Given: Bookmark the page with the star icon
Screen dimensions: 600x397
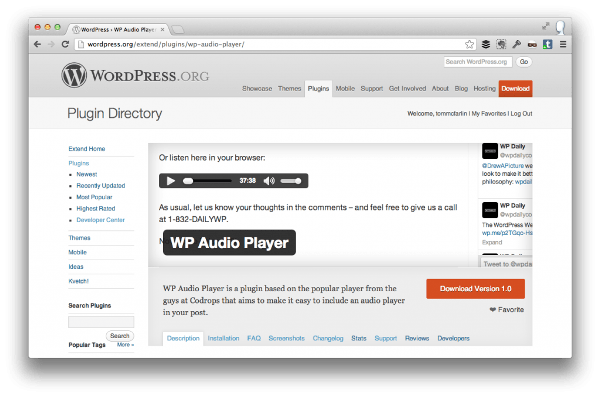Looking at the screenshot, I should pos(469,44).
